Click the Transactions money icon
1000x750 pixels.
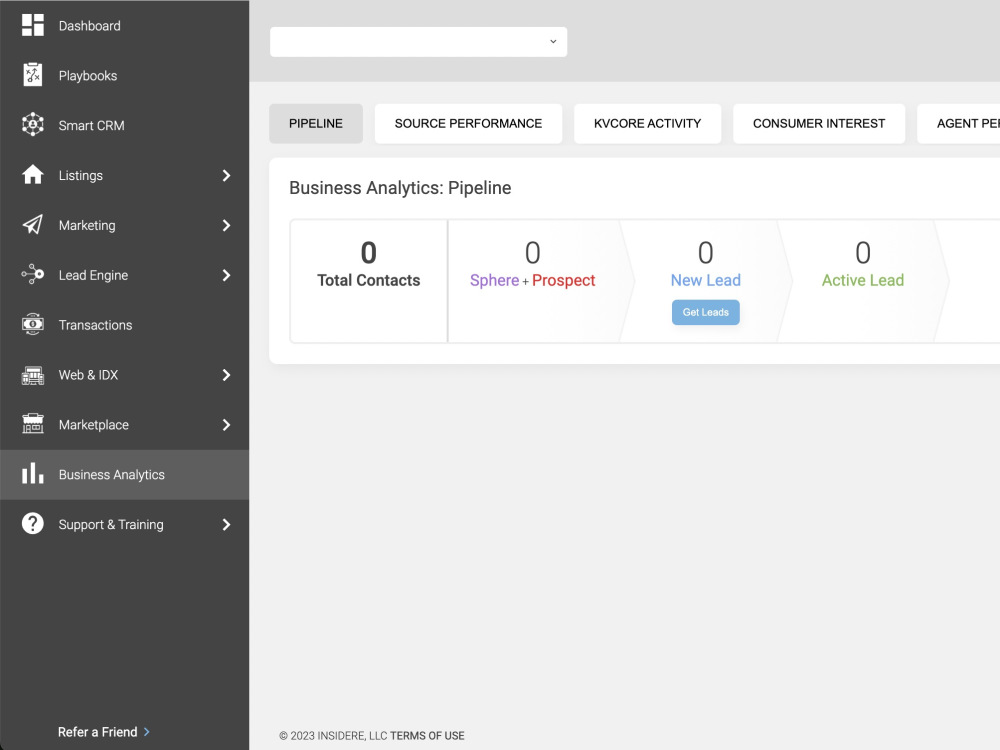33,324
